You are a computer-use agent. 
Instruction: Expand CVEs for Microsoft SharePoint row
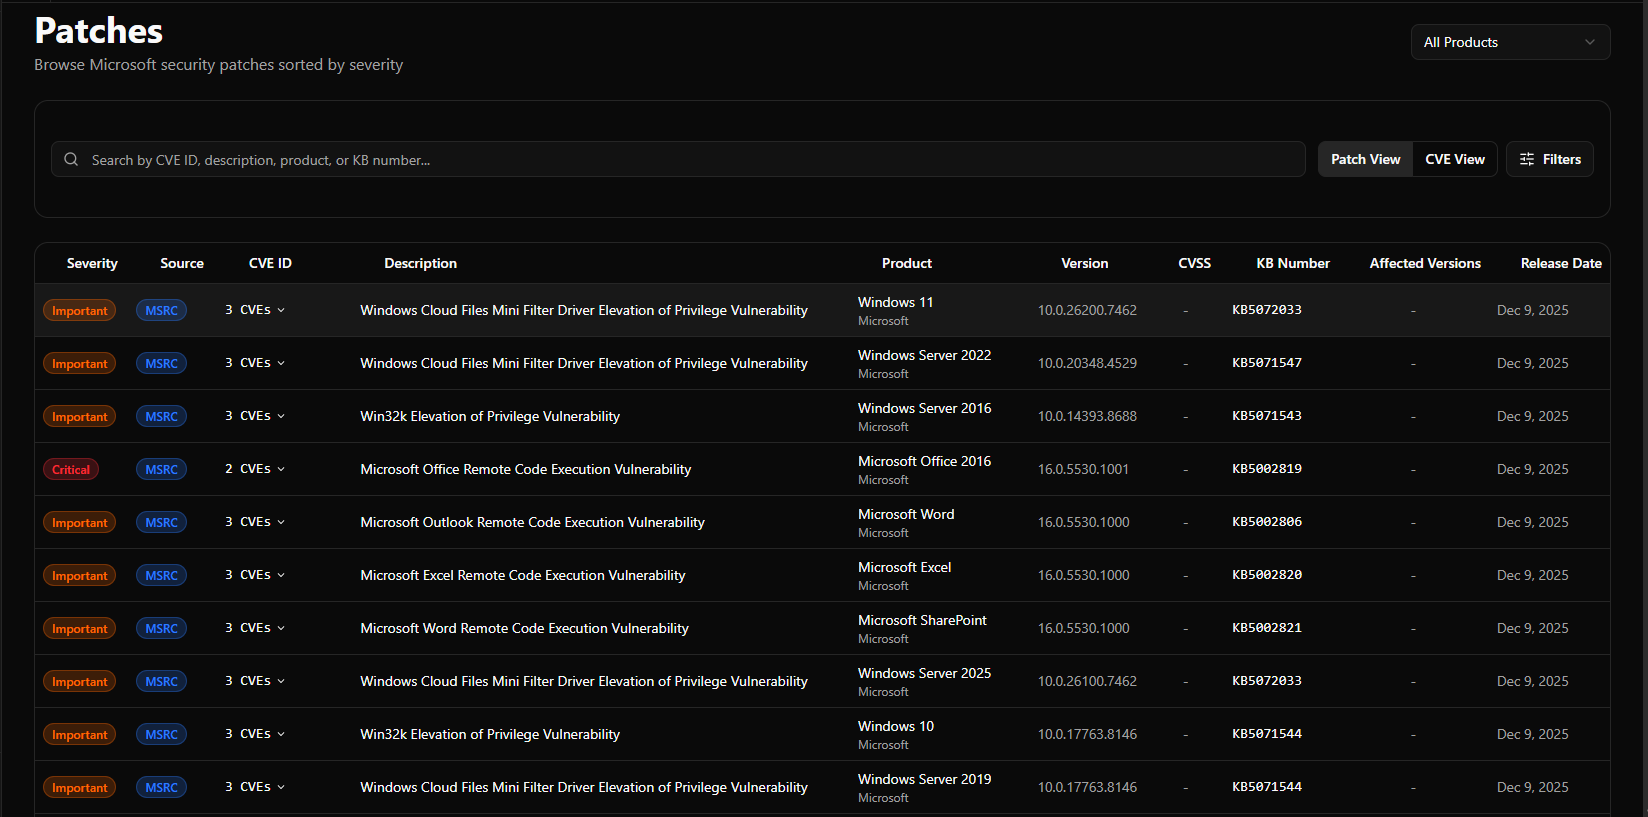(x=255, y=628)
